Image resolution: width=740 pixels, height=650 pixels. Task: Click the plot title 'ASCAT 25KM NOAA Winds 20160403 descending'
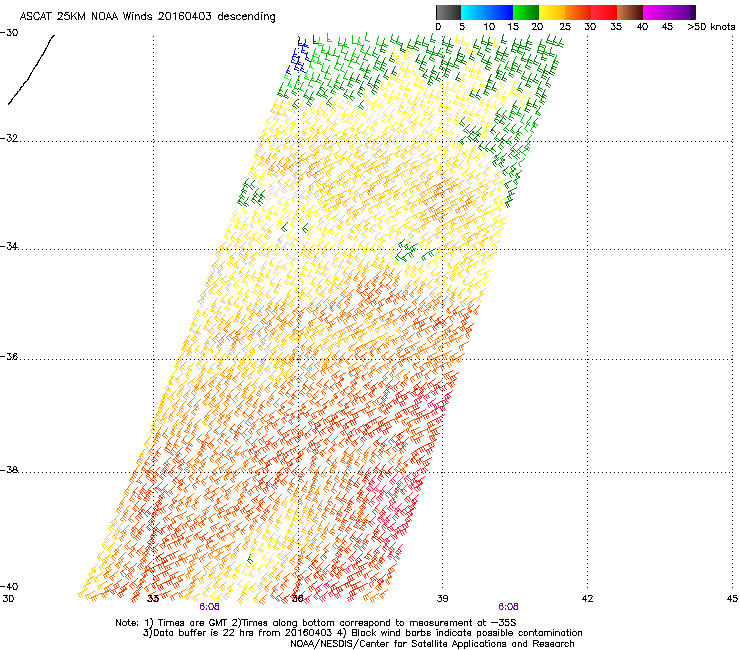pyautogui.click(x=148, y=16)
